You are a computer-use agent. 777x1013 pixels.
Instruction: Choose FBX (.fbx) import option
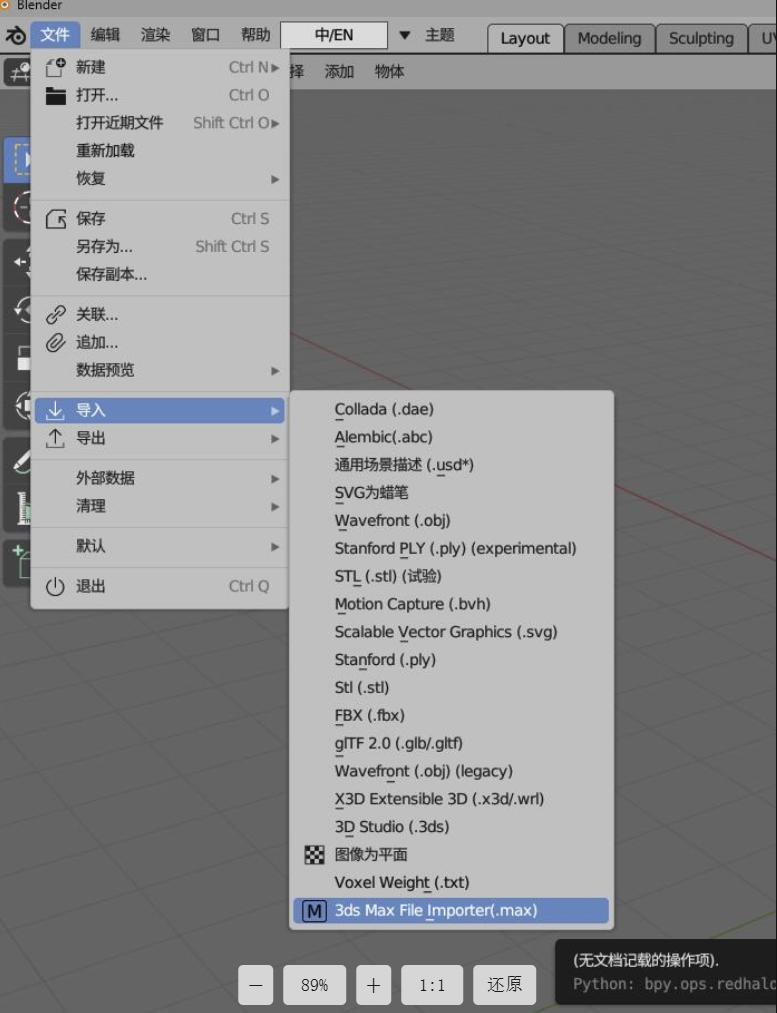[369, 715]
